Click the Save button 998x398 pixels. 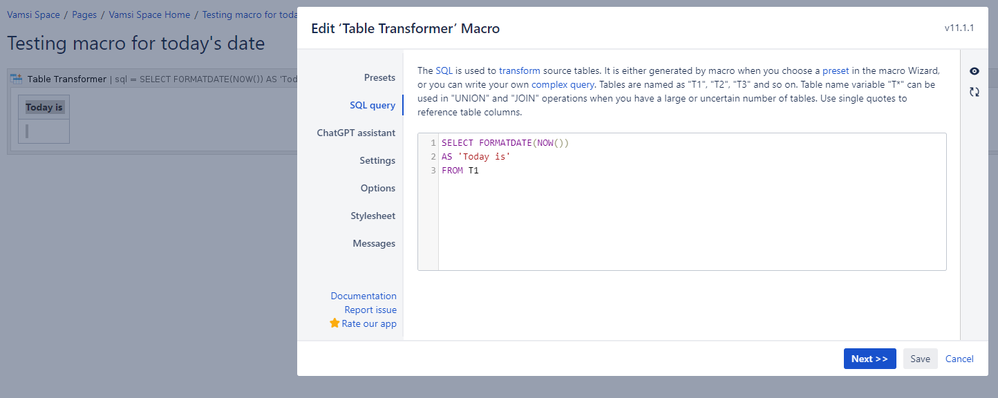click(920, 359)
